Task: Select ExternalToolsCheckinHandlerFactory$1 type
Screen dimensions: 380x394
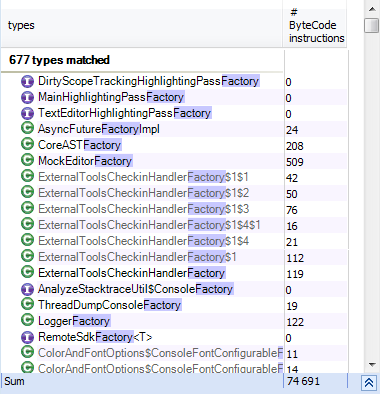Action: pos(137,257)
